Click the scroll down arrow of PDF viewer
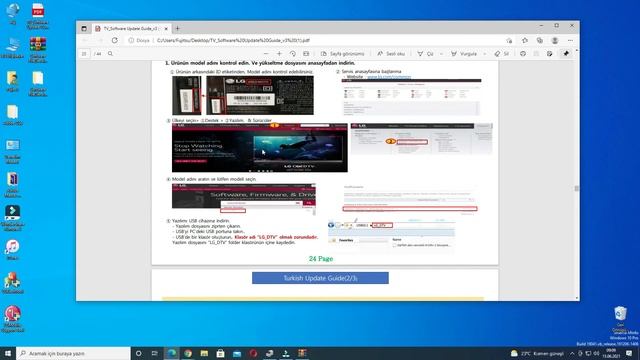 click(576, 298)
